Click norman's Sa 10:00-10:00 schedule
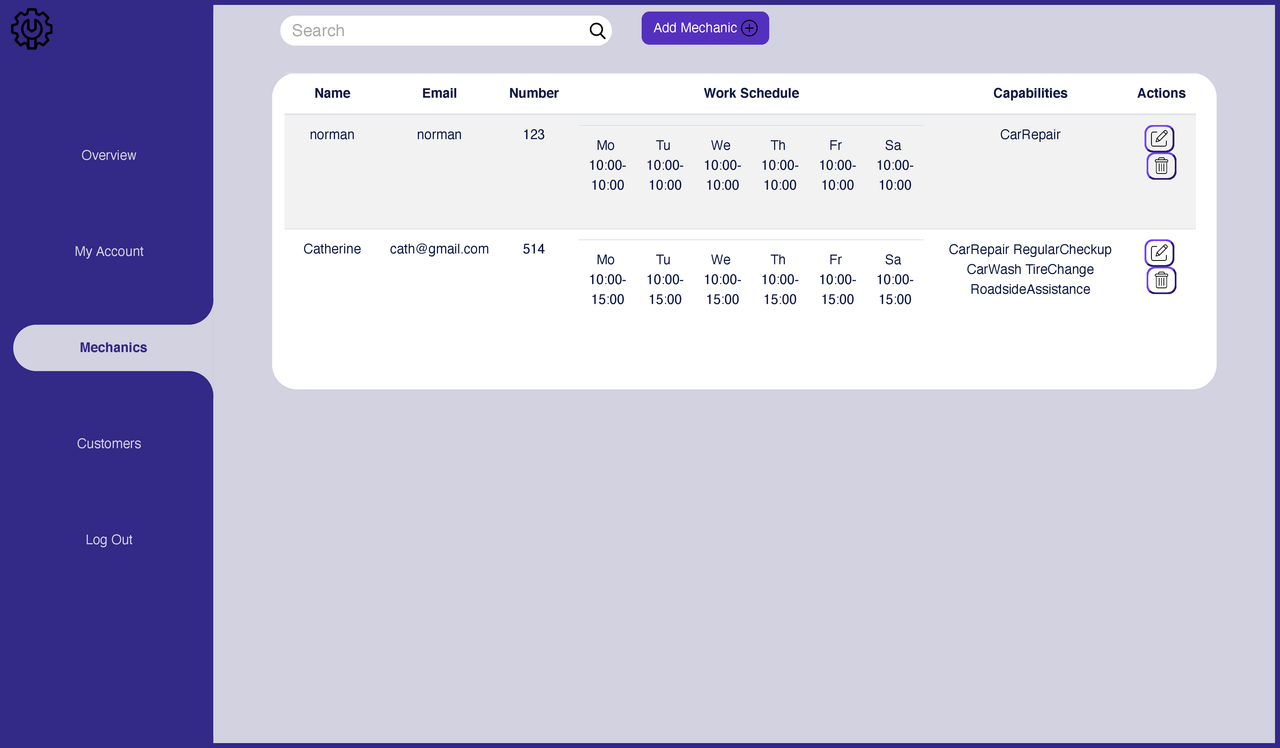 click(x=895, y=165)
